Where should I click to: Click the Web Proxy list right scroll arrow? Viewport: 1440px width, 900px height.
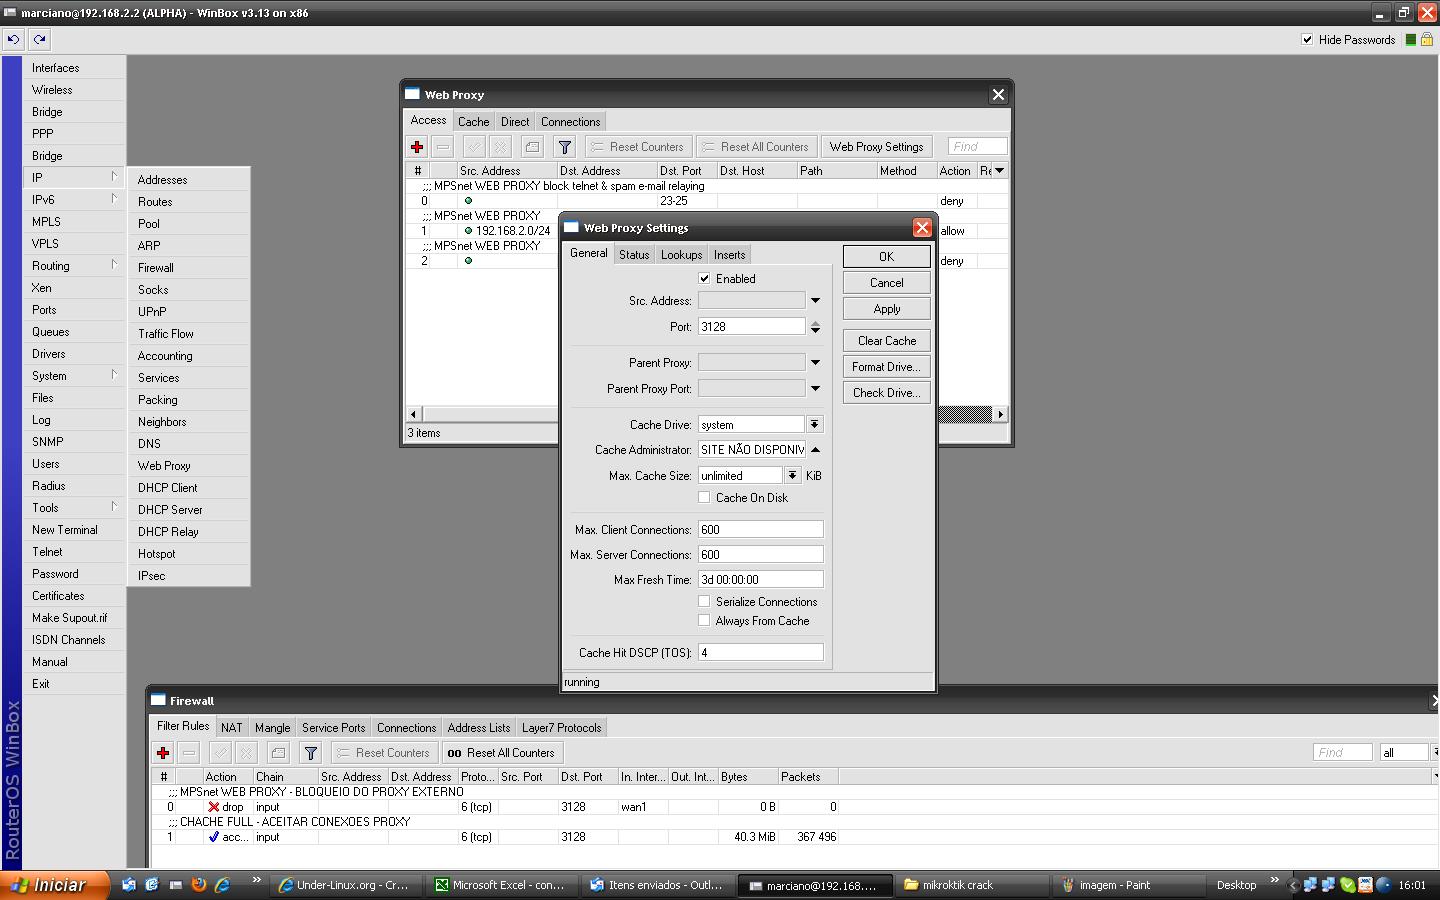[999, 414]
